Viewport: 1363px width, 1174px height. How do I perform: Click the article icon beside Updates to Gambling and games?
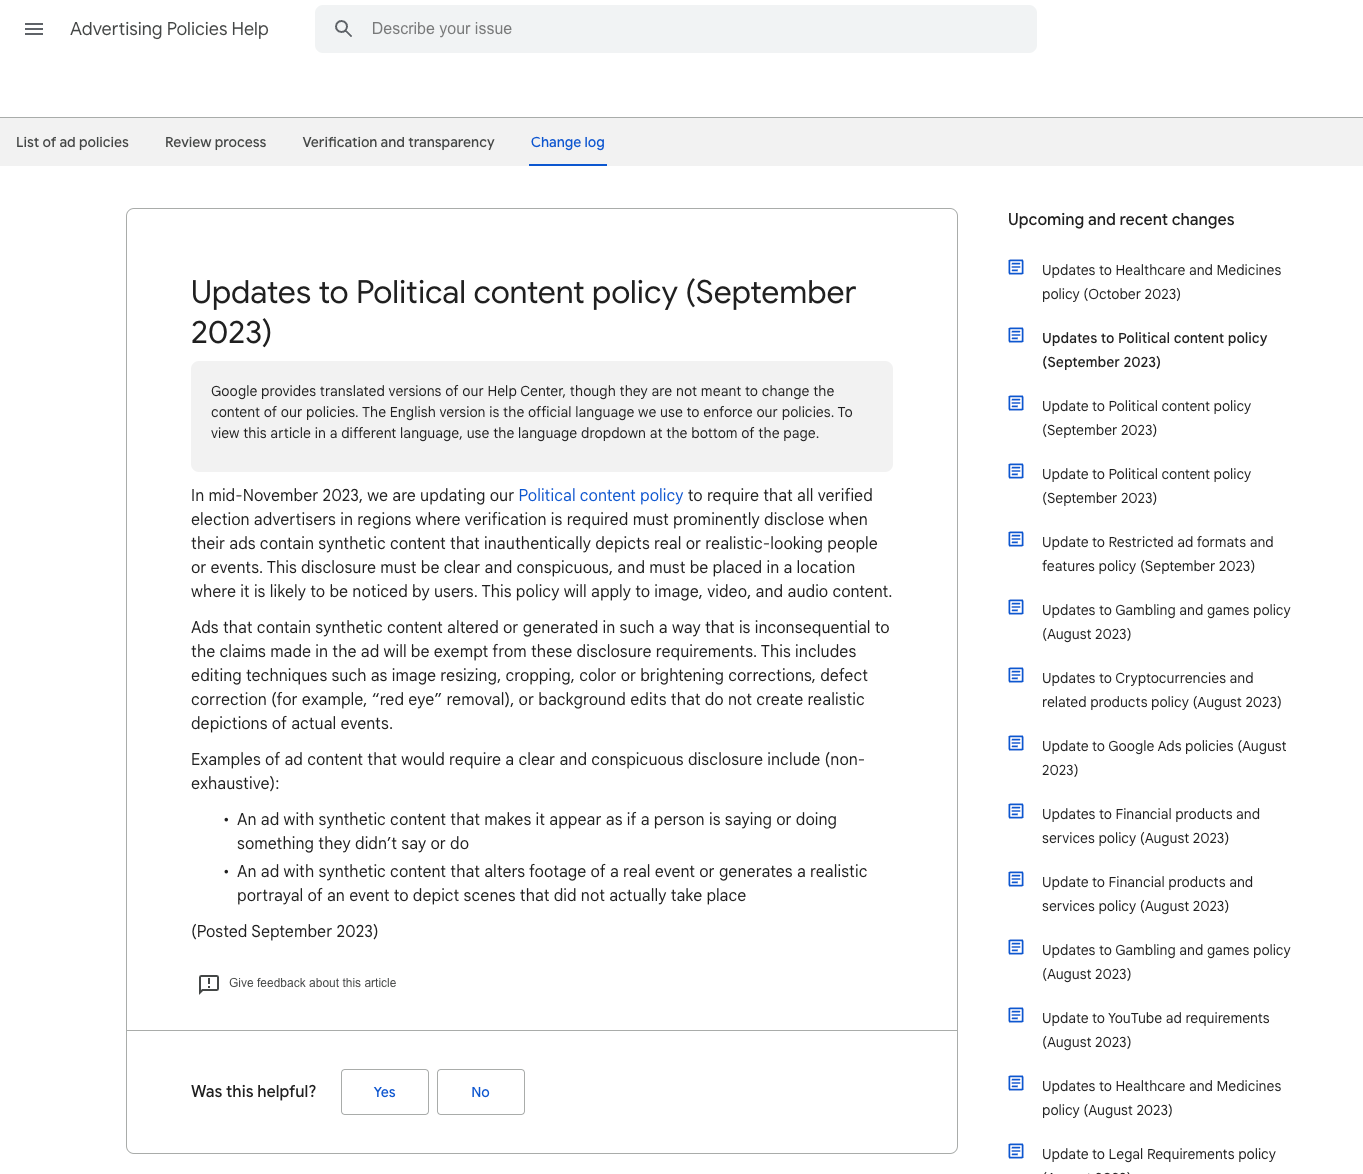[1016, 607]
